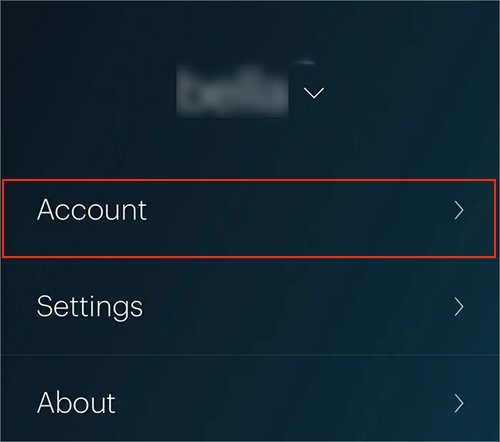Go to Account details via right arrow
The height and width of the screenshot is (442, 500).
[x=459, y=211]
